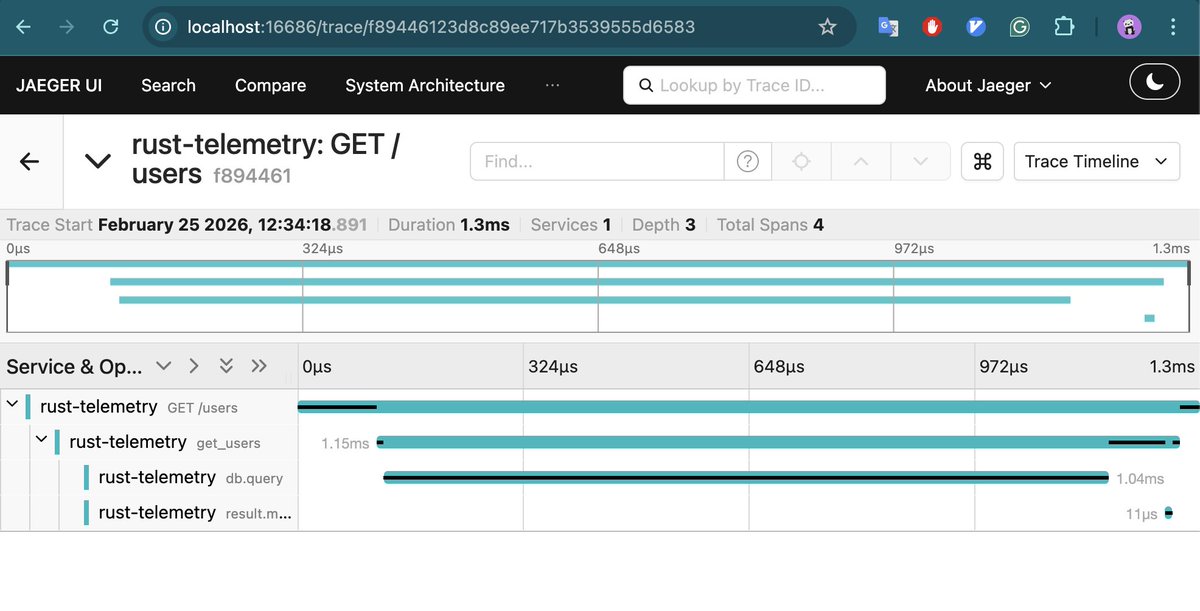Select rust-telemetry db.query span
1200x611 pixels.
point(190,478)
